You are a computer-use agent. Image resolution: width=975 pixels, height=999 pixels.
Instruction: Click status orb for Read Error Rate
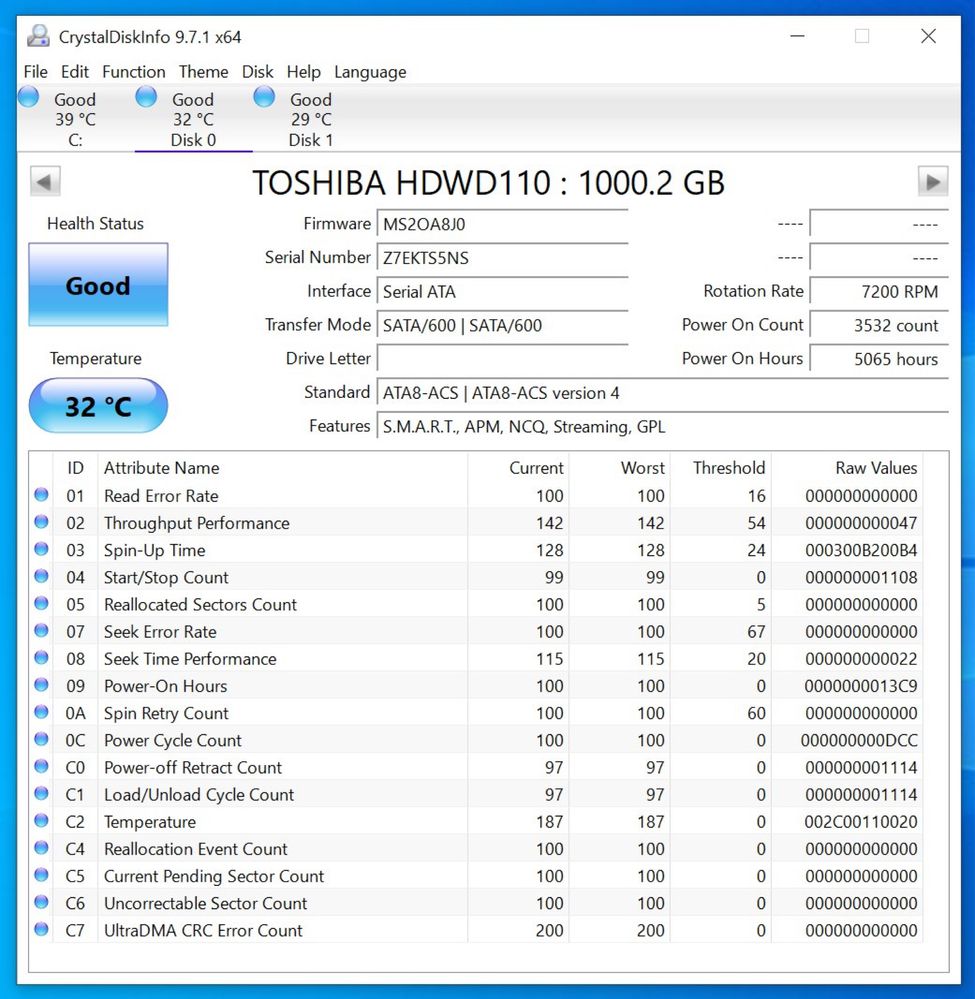tap(41, 494)
